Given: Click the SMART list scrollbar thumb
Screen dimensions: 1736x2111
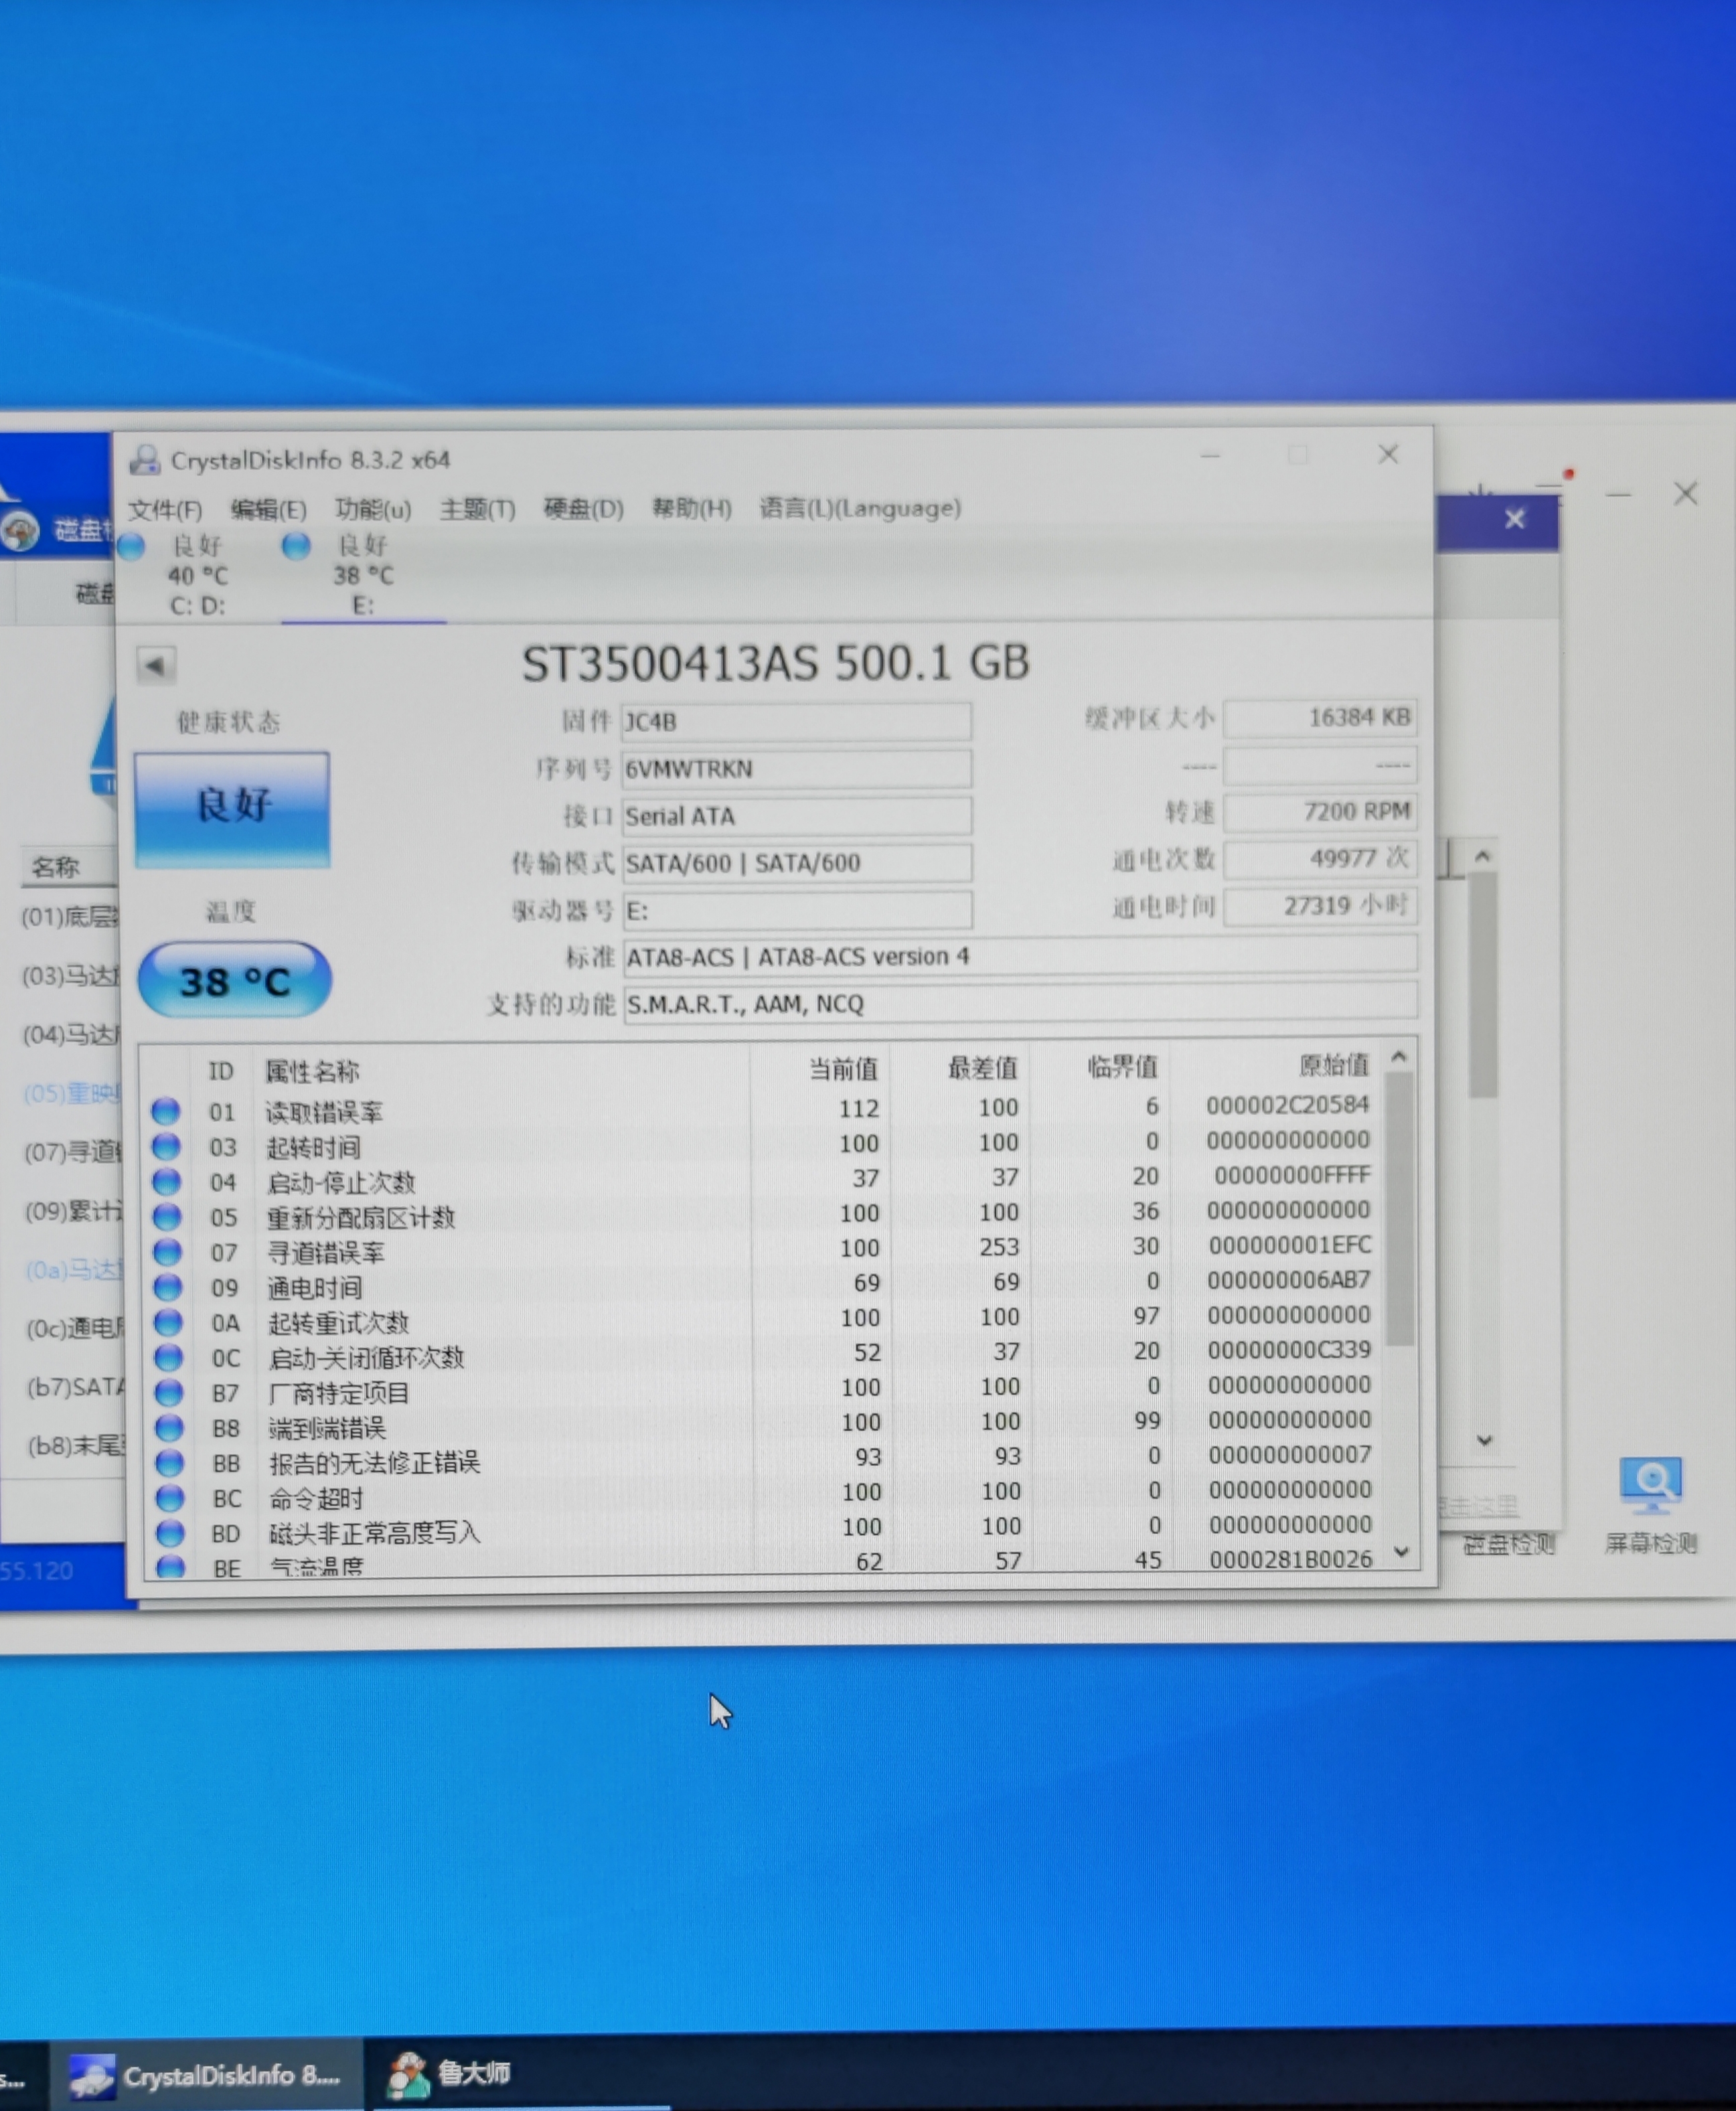Looking at the screenshot, I should [1400, 1210].
